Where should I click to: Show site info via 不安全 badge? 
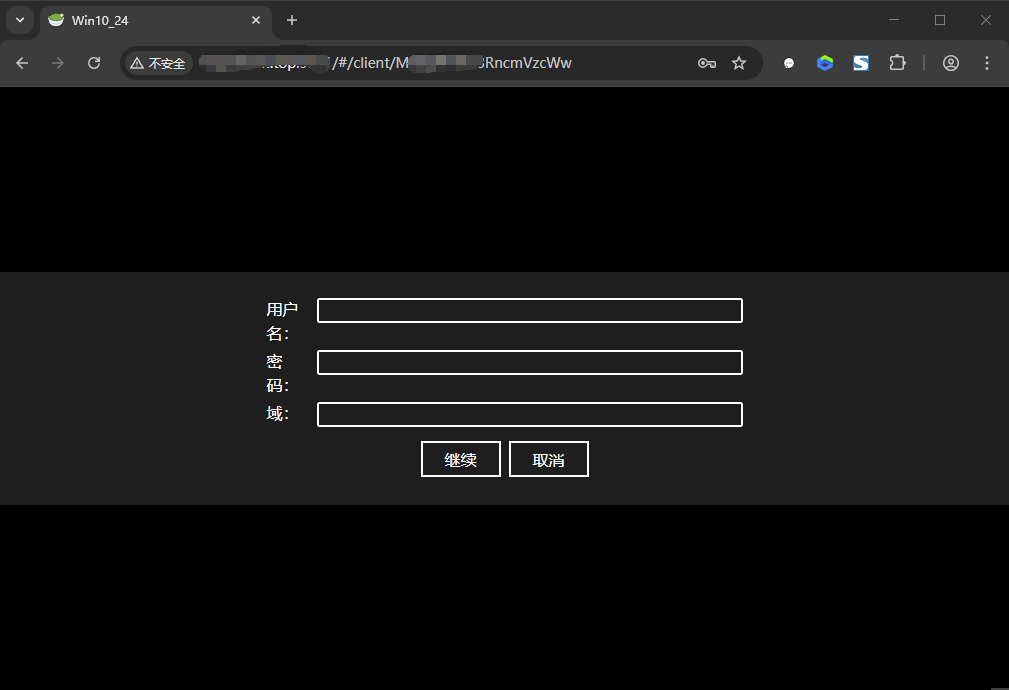(x=158, y=63)
